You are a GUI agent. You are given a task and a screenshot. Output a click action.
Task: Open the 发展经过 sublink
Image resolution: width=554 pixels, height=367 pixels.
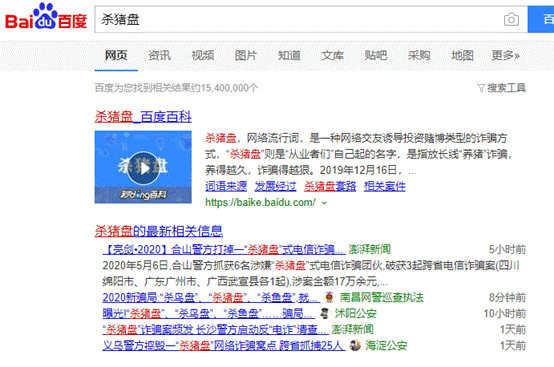(x=276, y=186)
